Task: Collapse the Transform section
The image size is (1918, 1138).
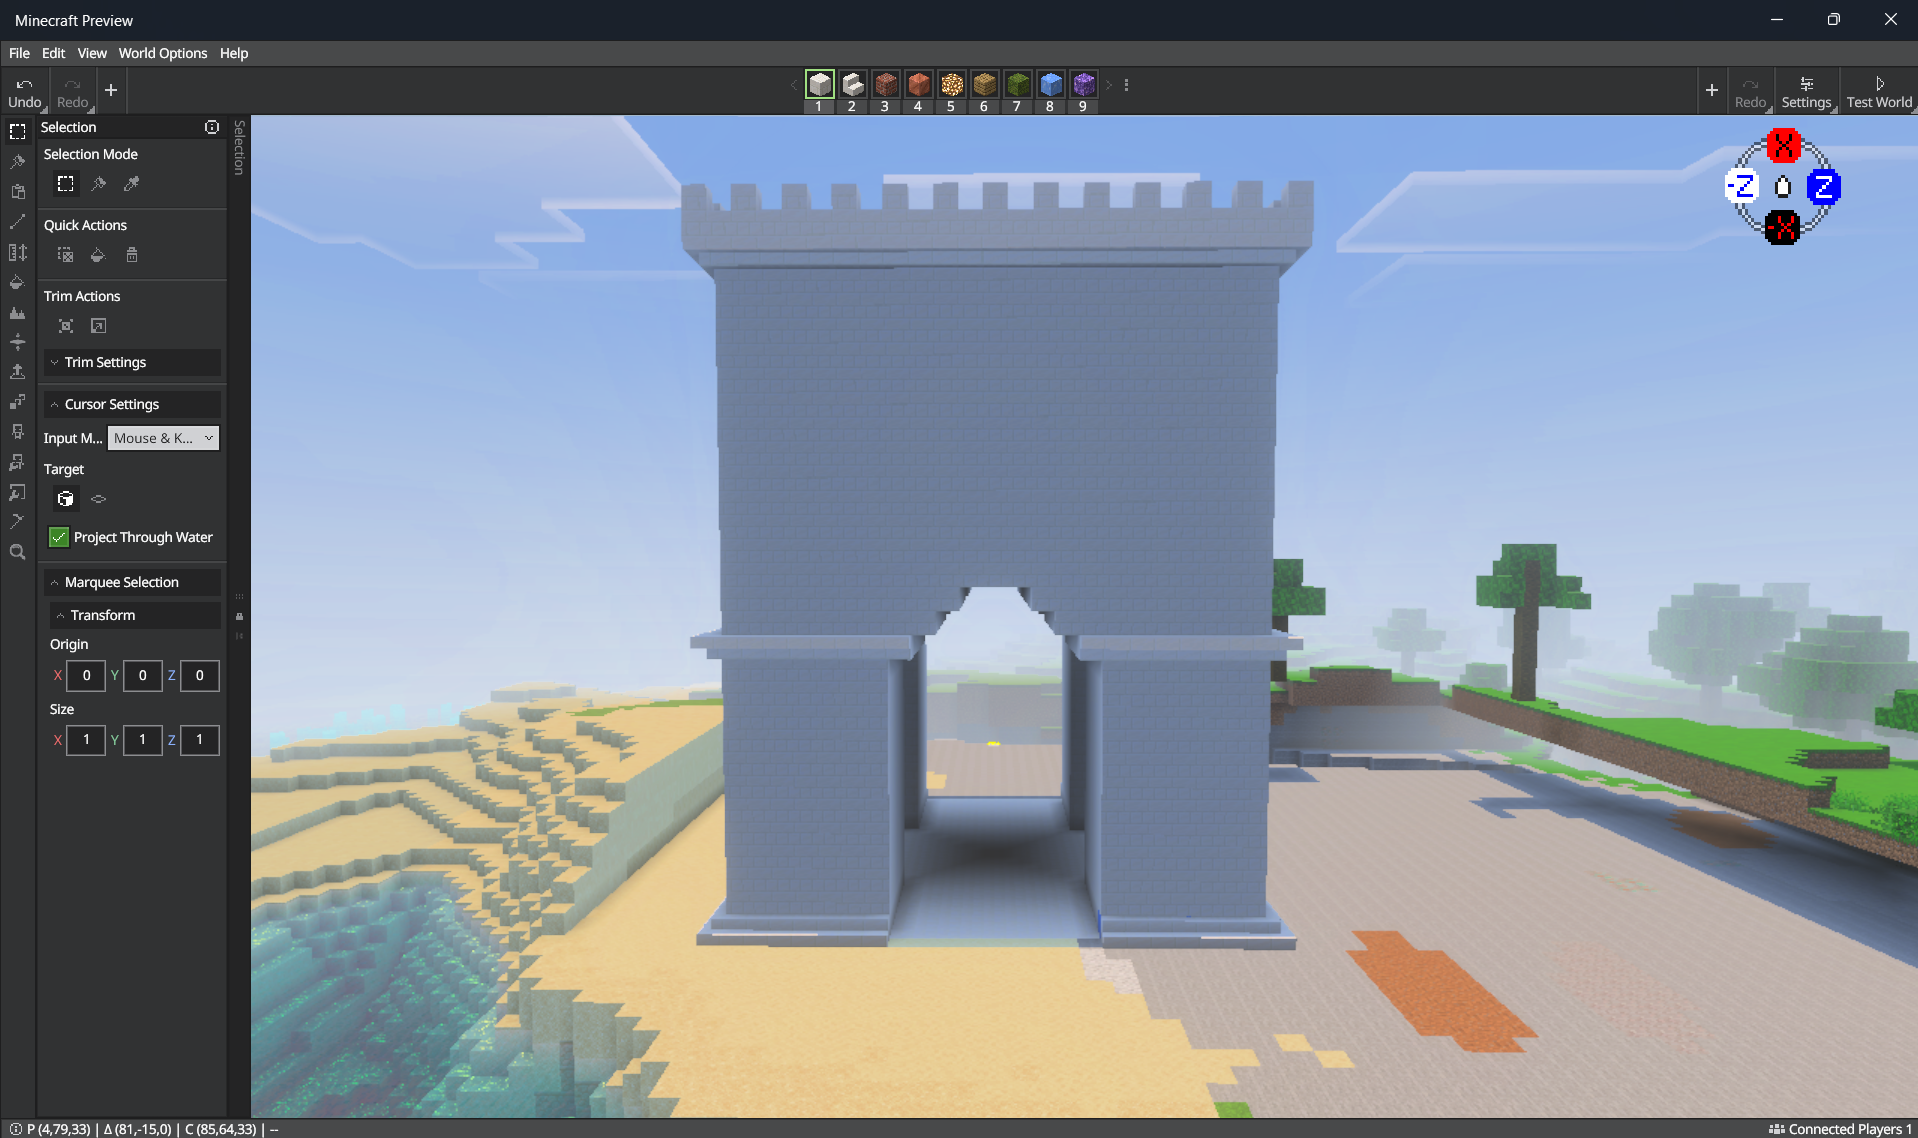Action: tap(135, 615)
